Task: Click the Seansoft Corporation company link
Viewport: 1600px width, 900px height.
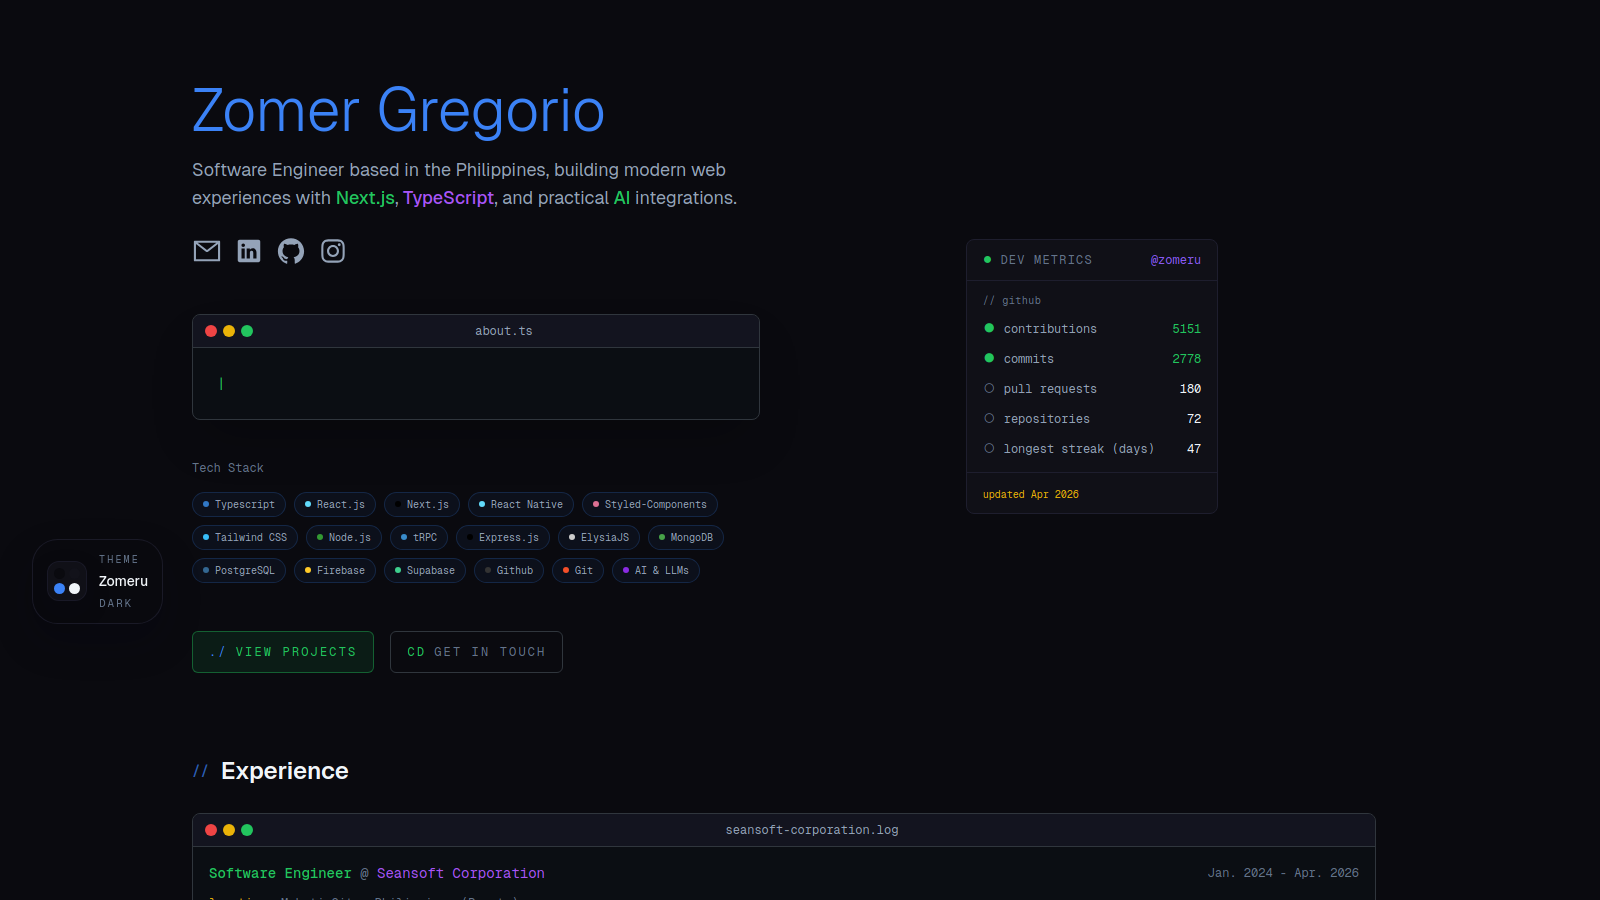Action: tap(461, 873)
